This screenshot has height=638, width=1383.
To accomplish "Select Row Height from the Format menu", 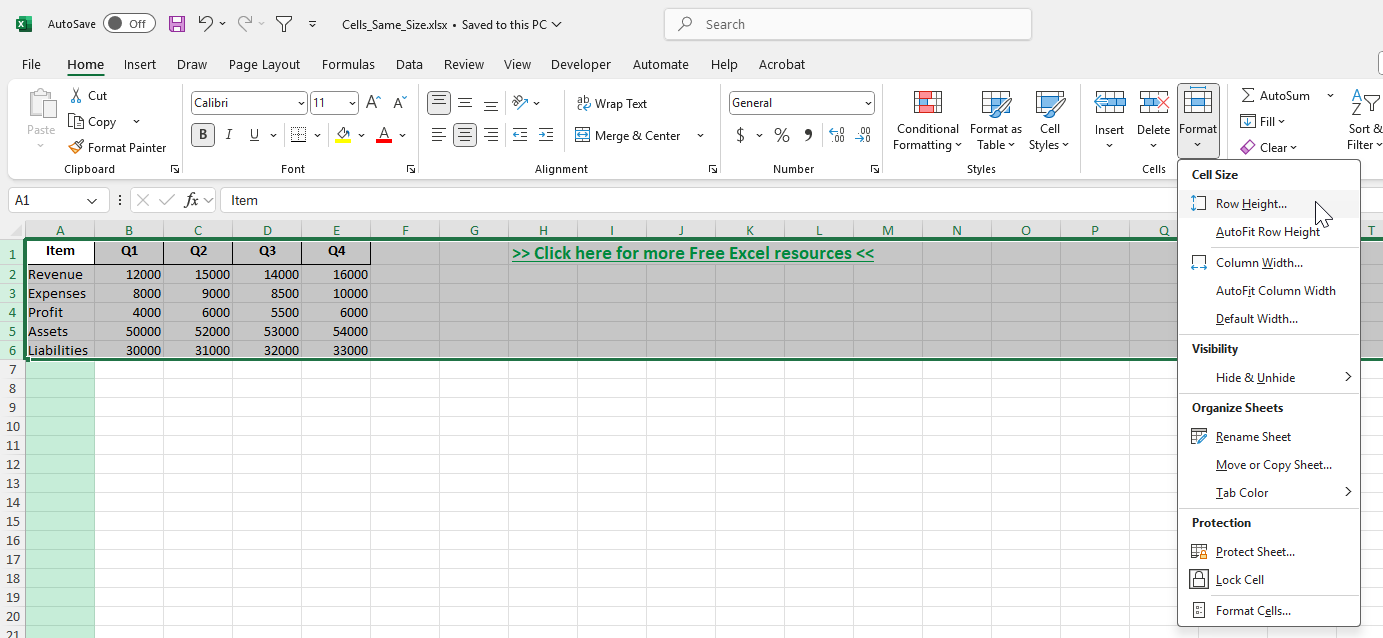I will click(1270, 204).
